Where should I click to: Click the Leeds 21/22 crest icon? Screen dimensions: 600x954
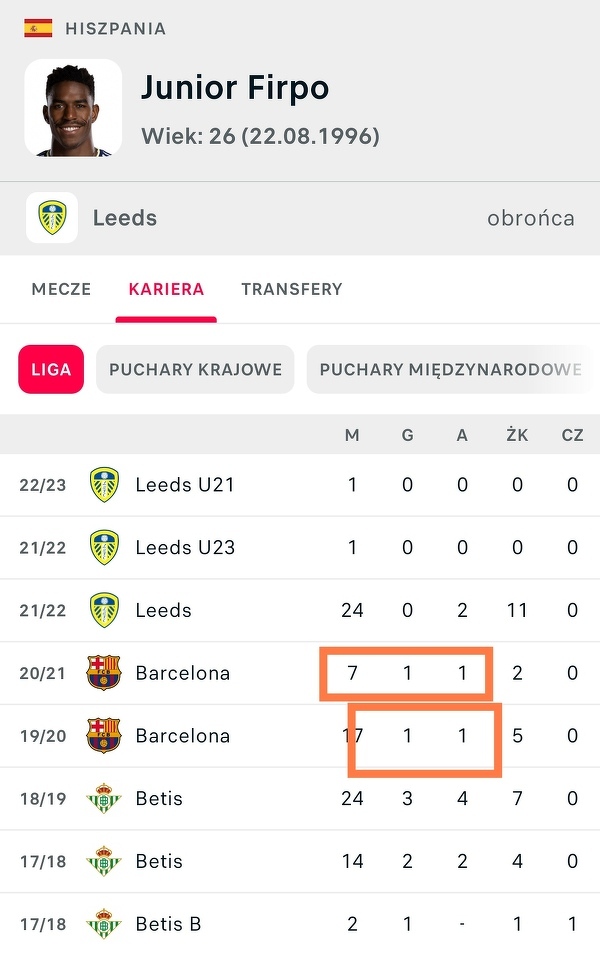pyautogui.click(x=104, y=610)
